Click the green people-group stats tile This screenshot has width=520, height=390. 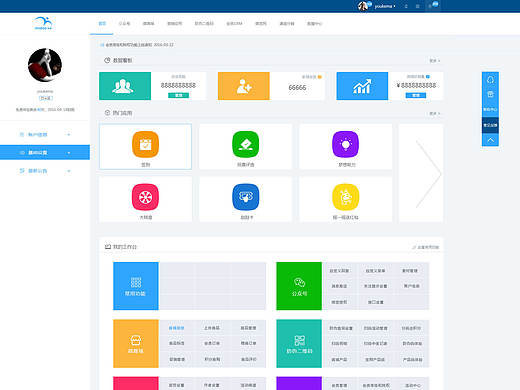tap(125, 86)
